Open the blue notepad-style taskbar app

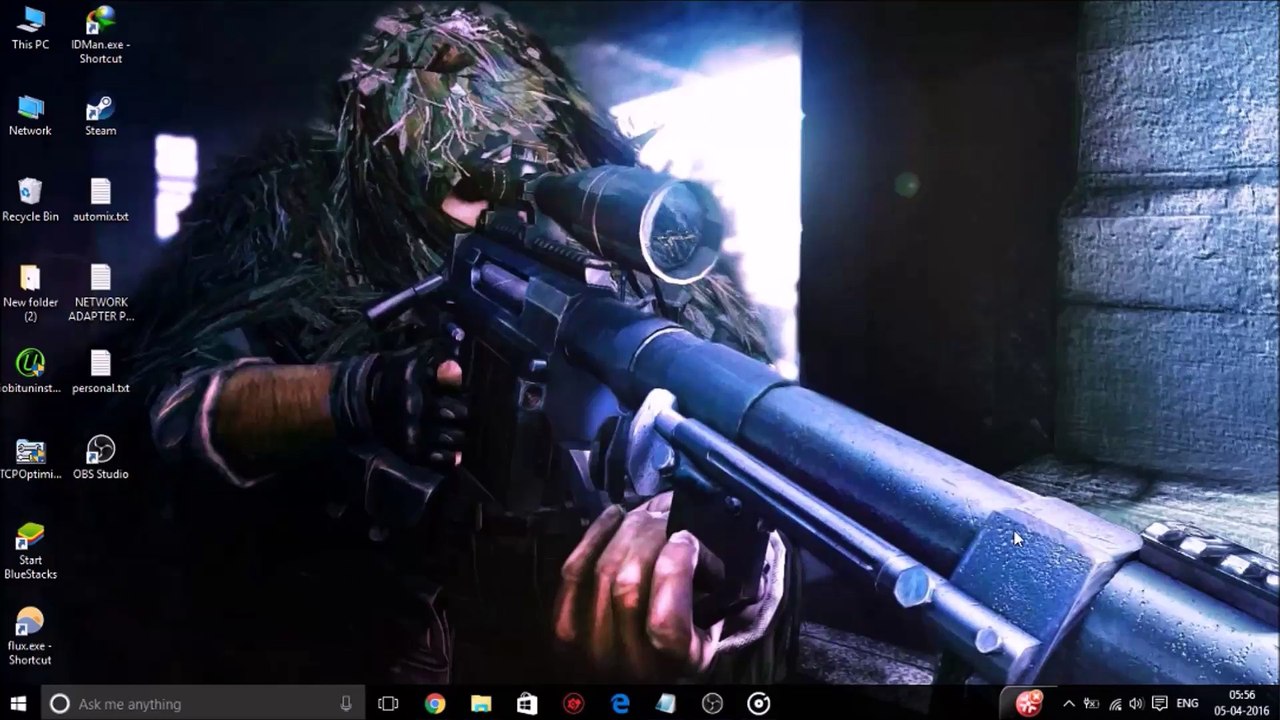tap(666, 704)
